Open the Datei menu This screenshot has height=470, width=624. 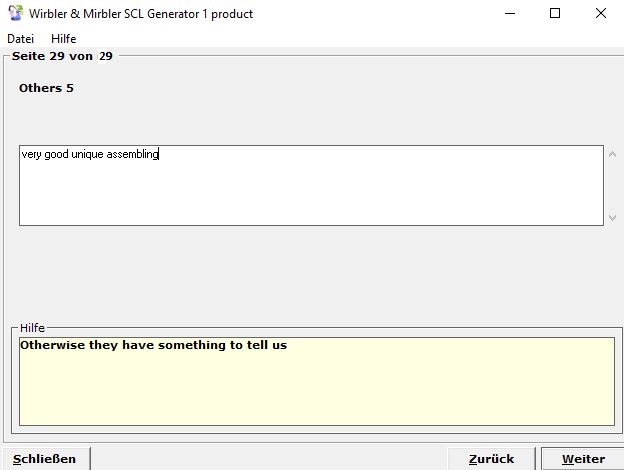point(20,39)
